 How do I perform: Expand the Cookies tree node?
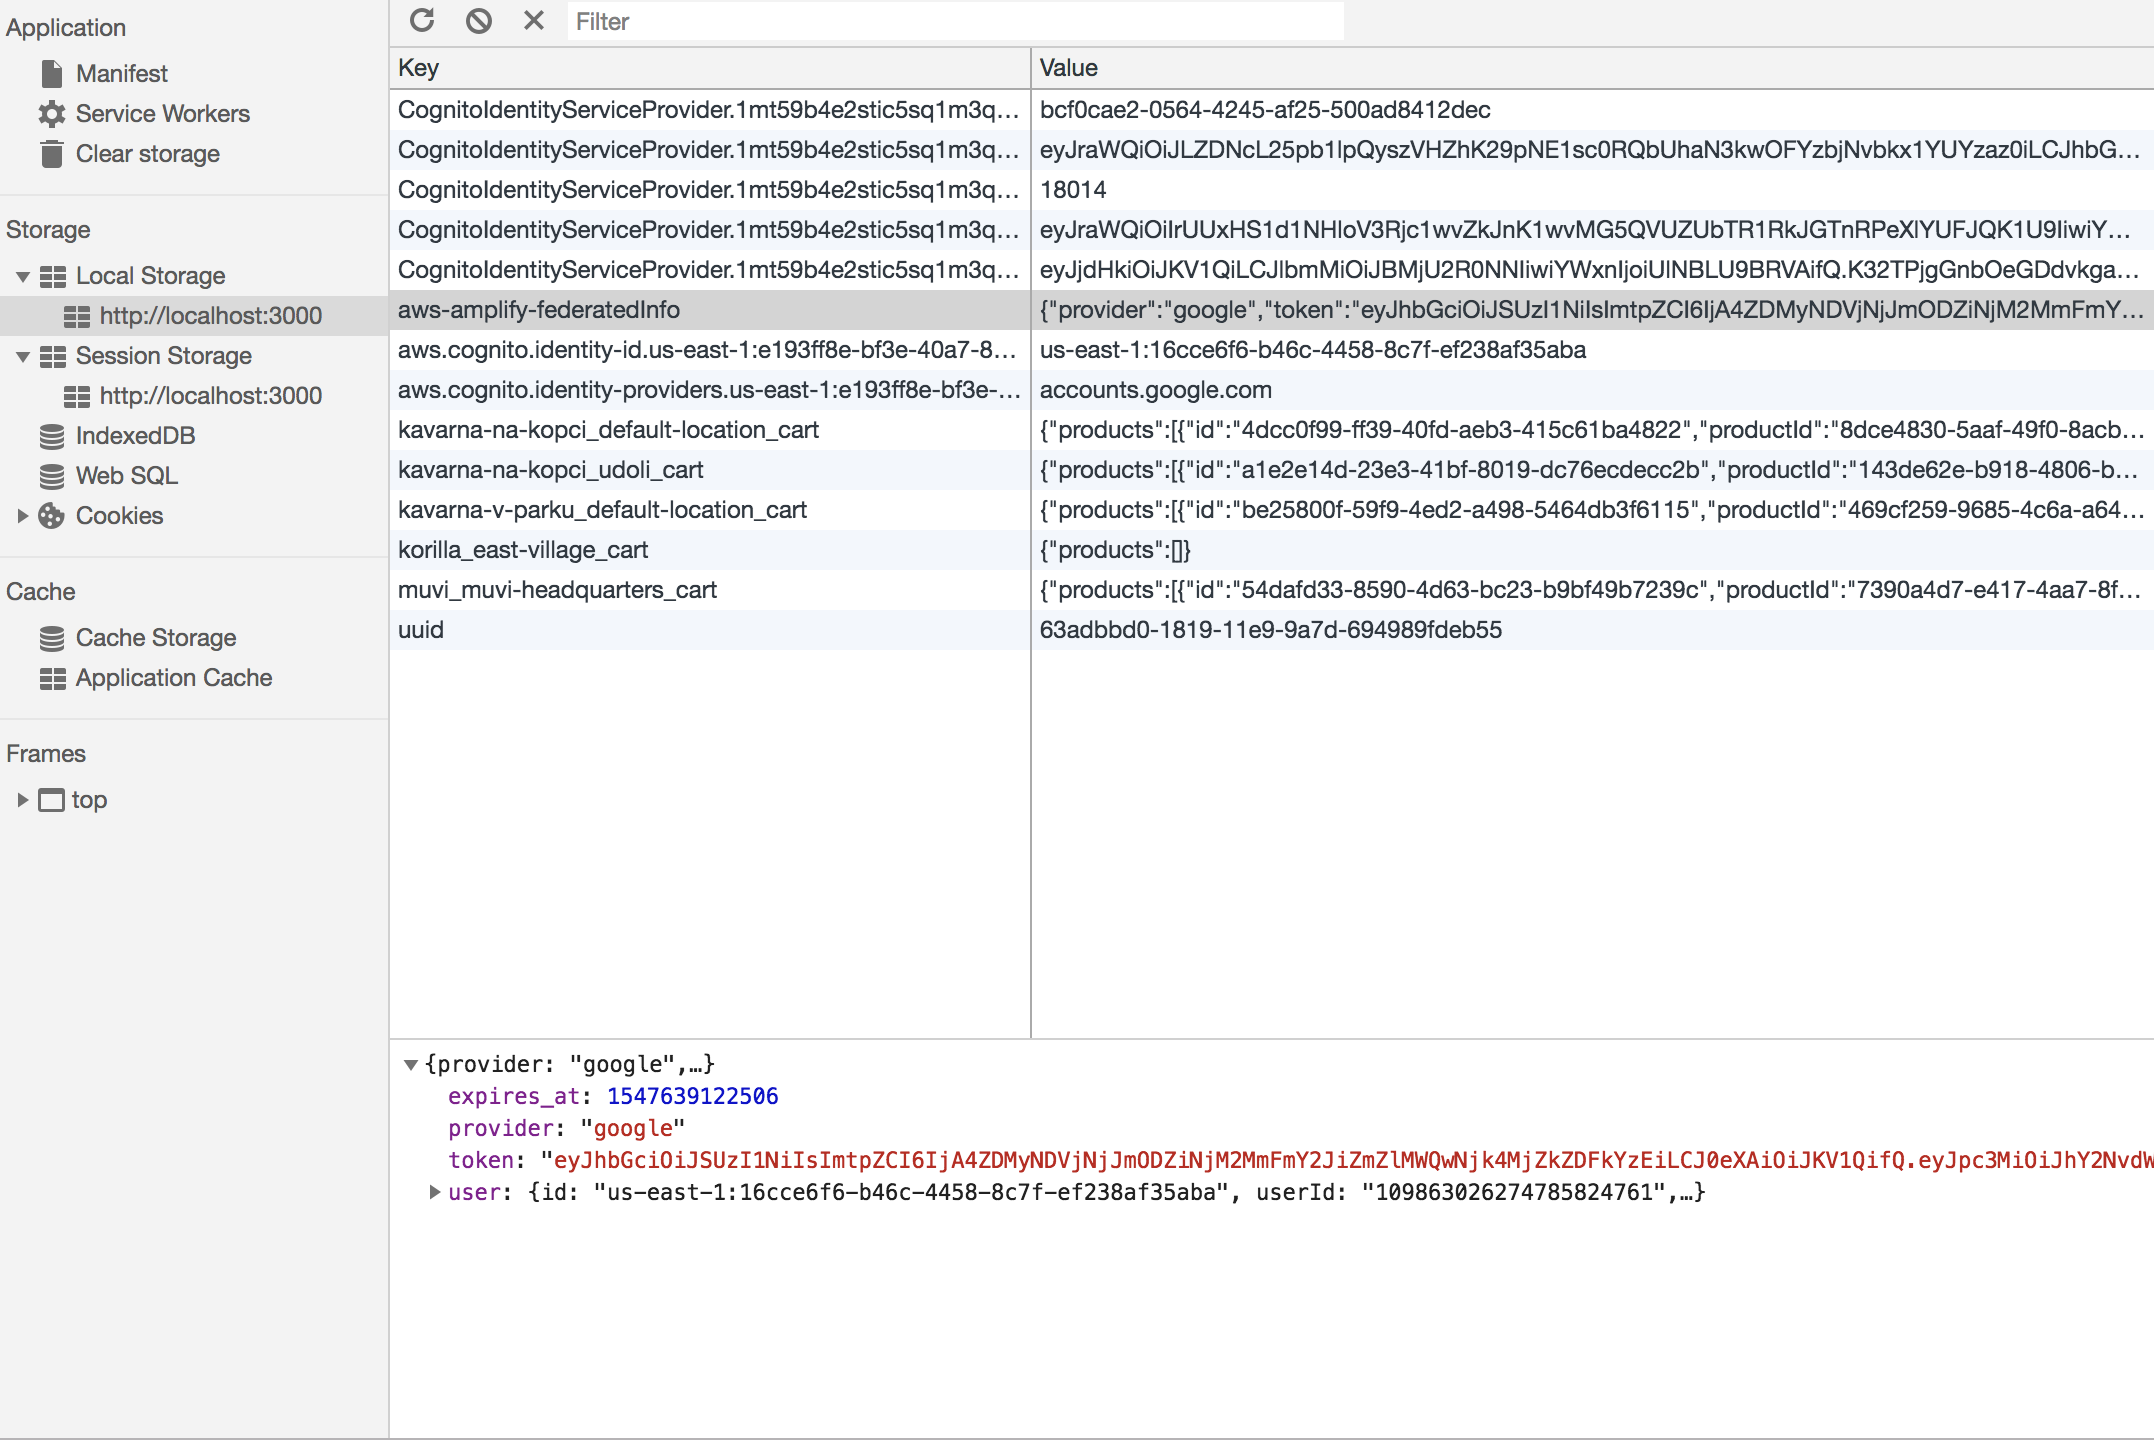(x=22, y=515)
